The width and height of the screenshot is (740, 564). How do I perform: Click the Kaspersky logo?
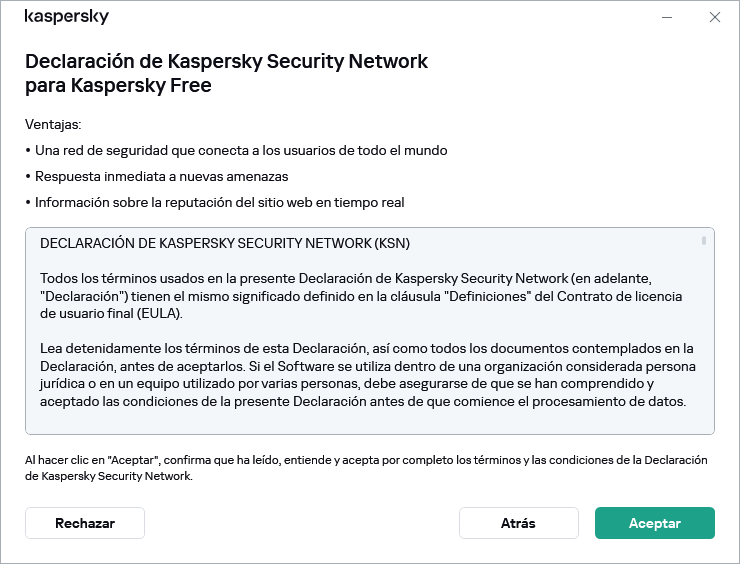(66, 17)
